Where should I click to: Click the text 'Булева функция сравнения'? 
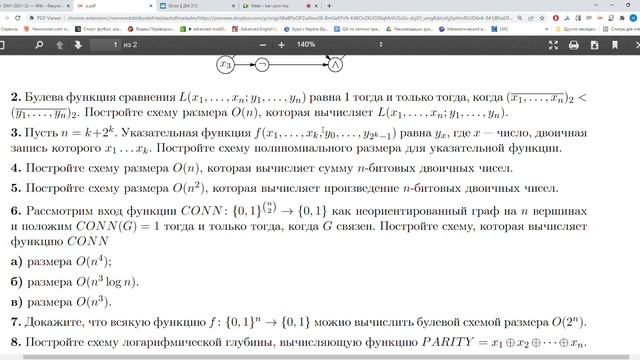[x=100, y=97]
